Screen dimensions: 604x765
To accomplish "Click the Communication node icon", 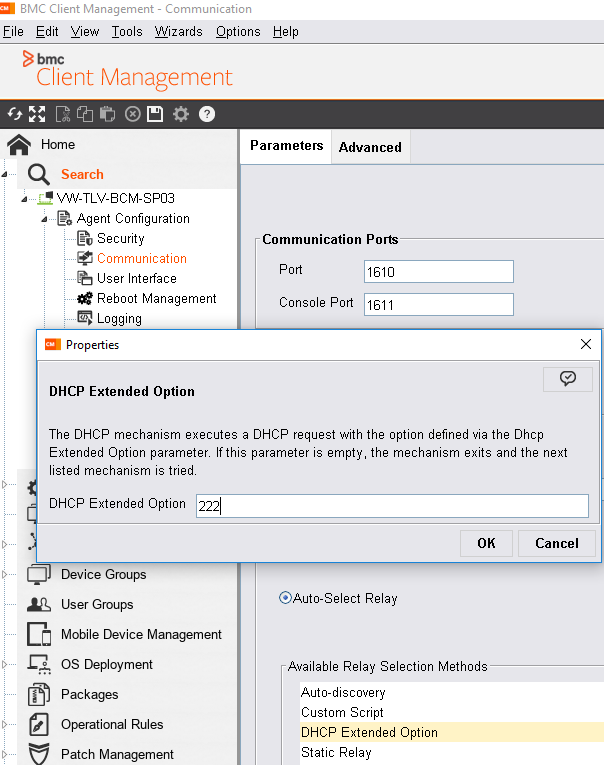I will pyautogui.click(x=85, y=258).
